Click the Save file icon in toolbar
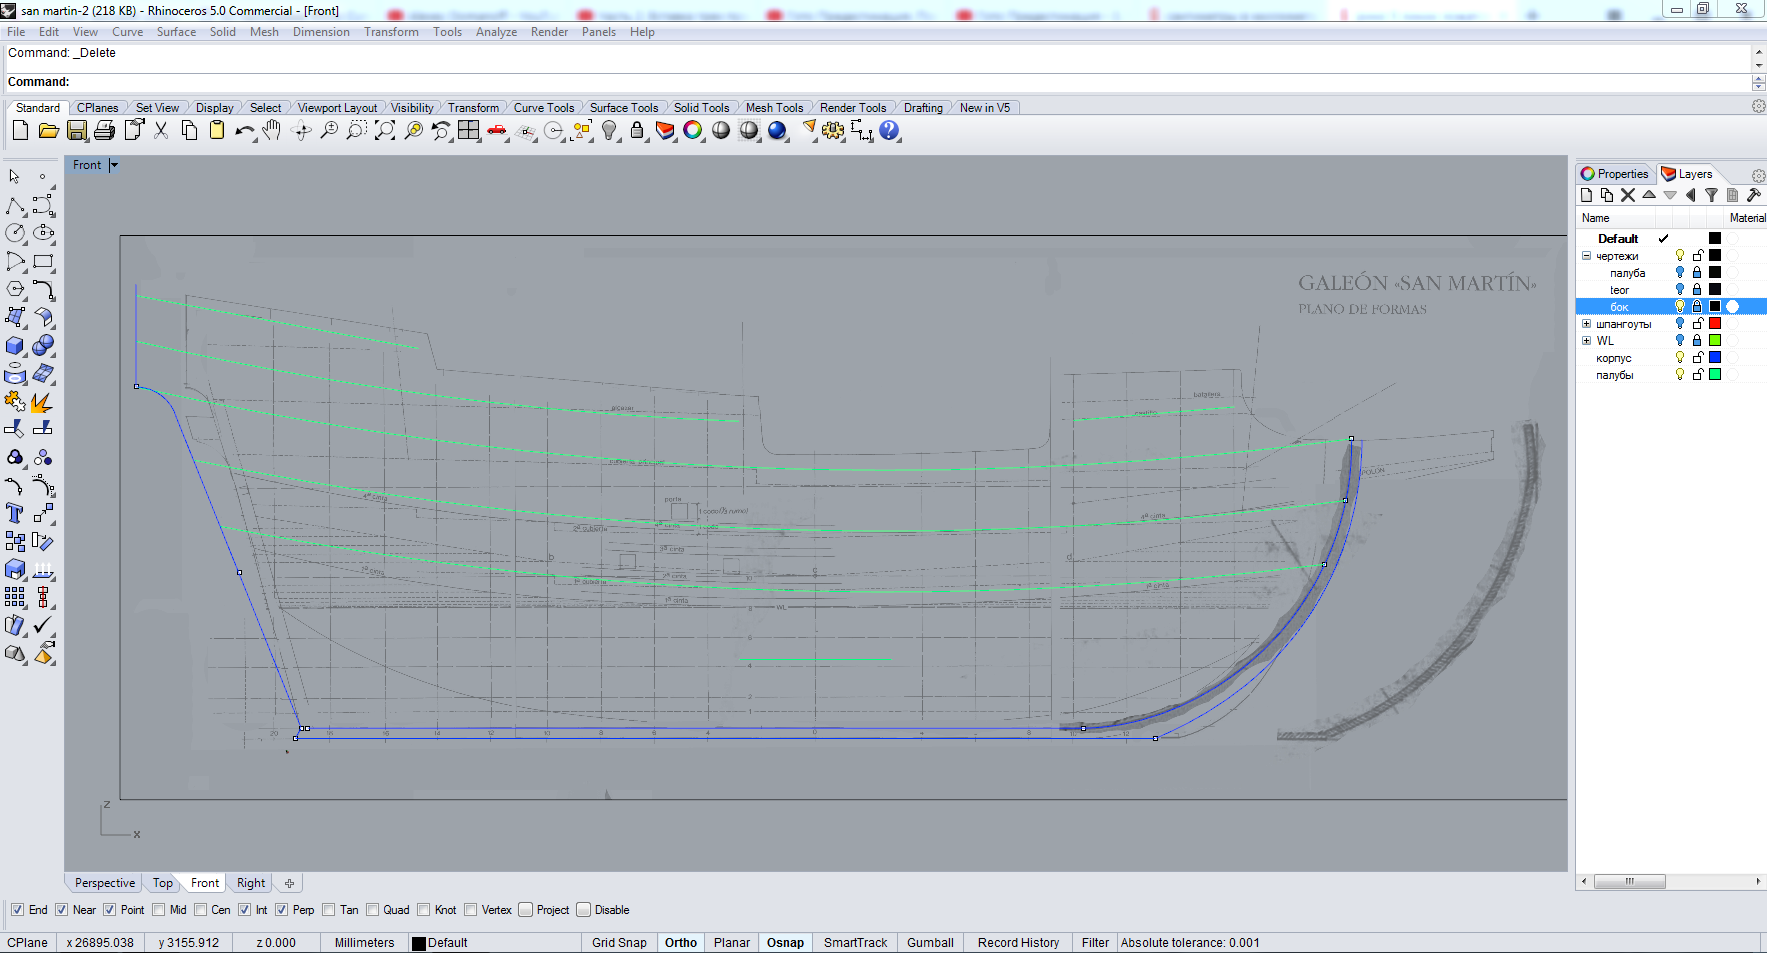 (77, 131)
